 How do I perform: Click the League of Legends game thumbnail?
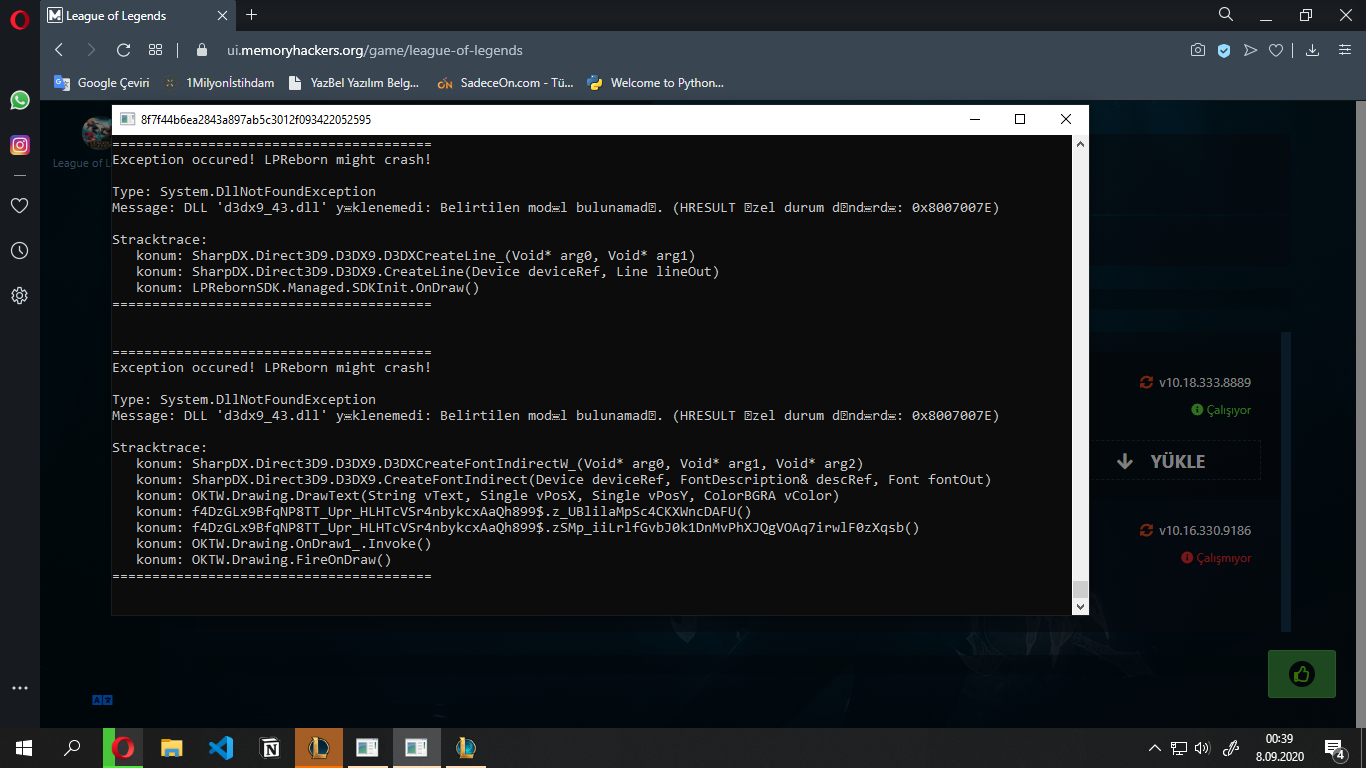97,133
